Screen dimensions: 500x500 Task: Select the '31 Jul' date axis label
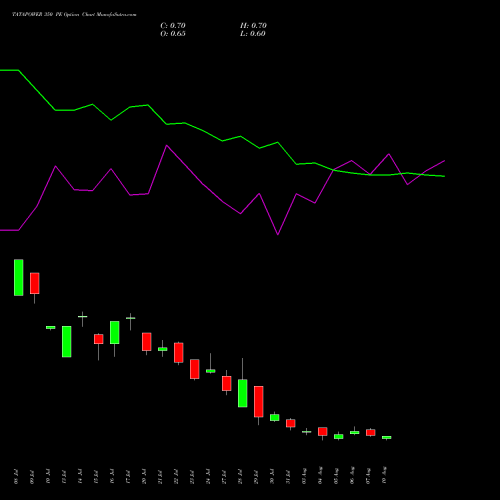288,476
